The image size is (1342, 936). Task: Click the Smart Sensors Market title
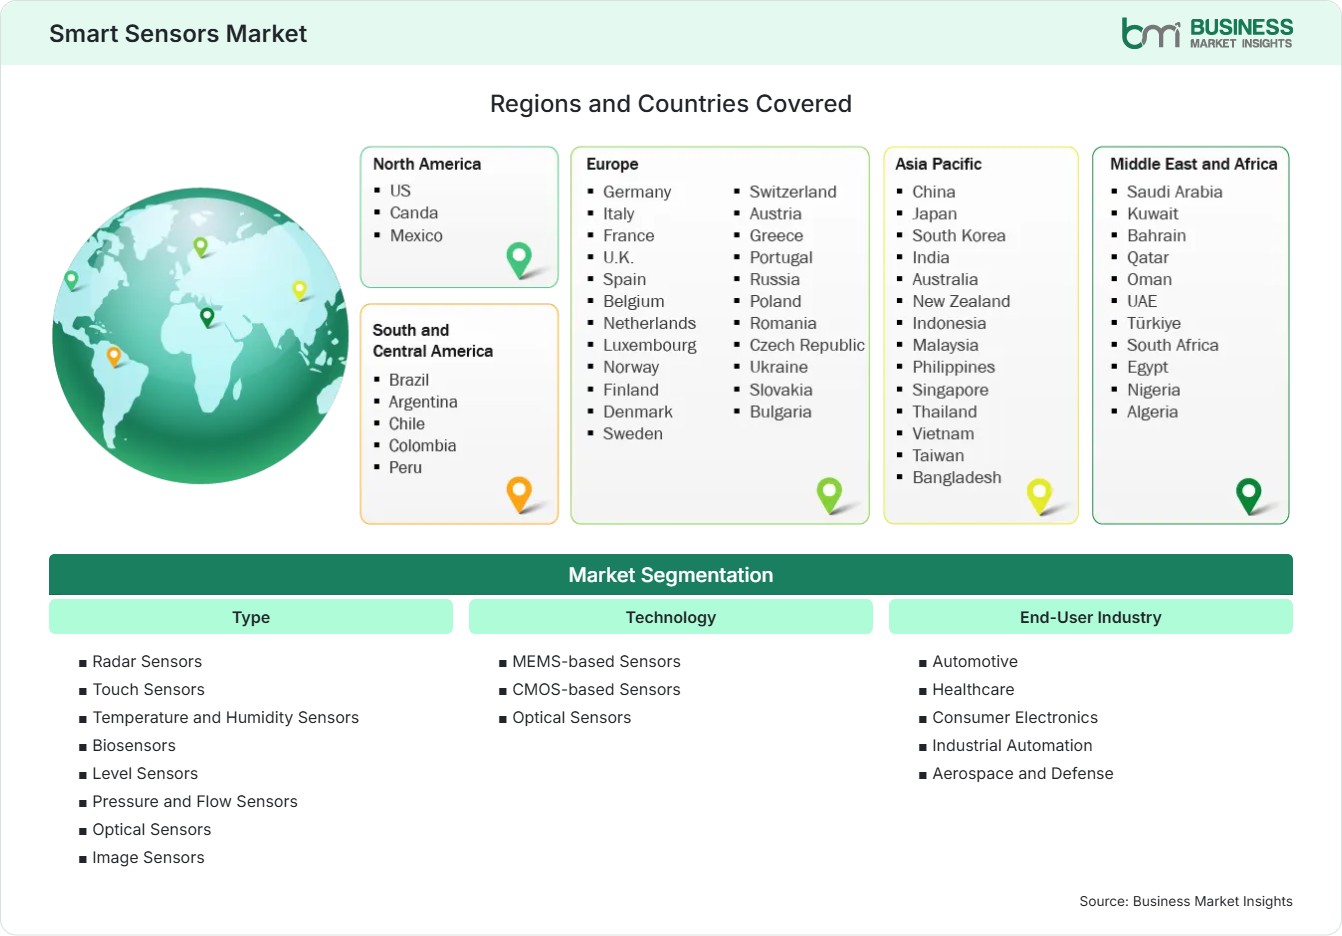click(178, 33)
